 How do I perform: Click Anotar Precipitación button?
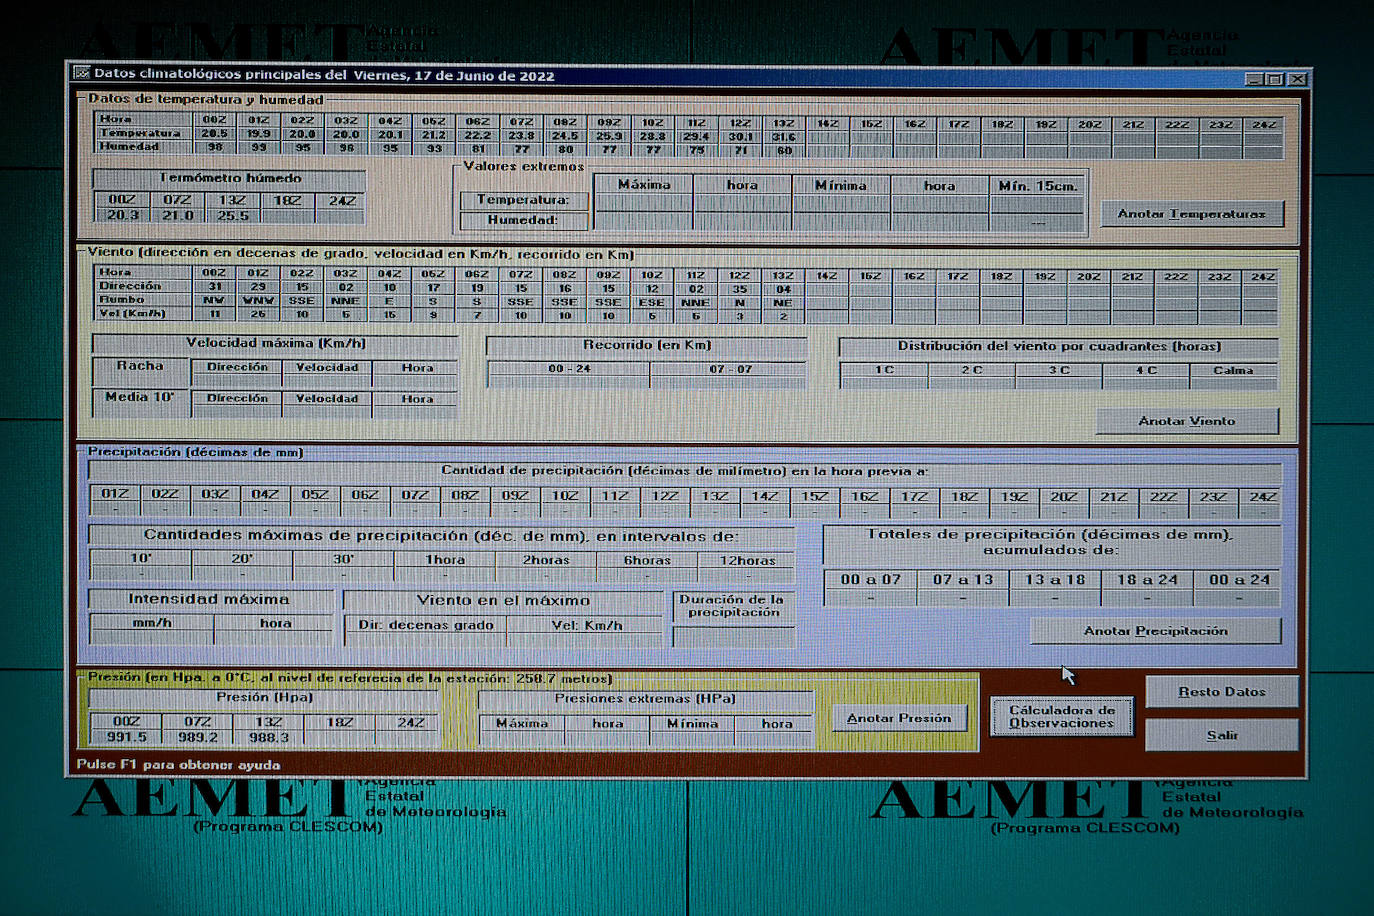point(1155,631)
